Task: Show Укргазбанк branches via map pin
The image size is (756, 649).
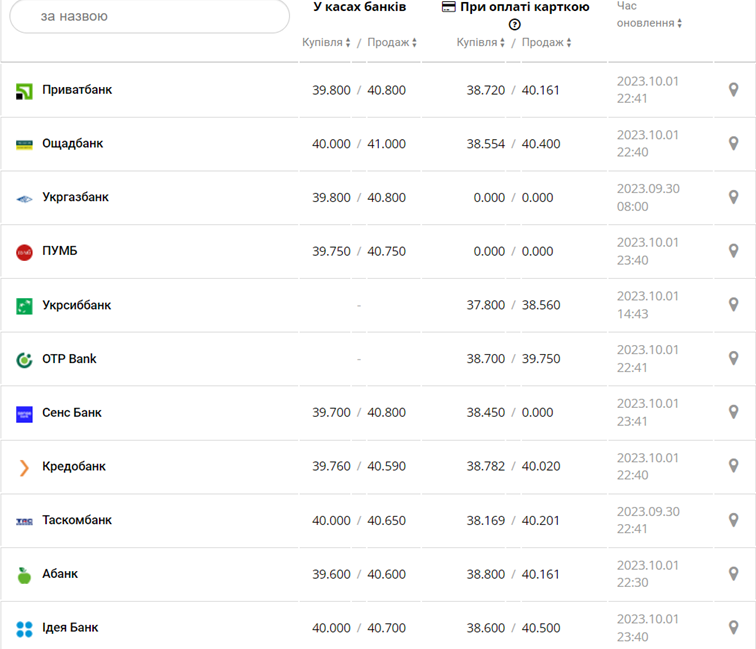Action: [733, 198]
